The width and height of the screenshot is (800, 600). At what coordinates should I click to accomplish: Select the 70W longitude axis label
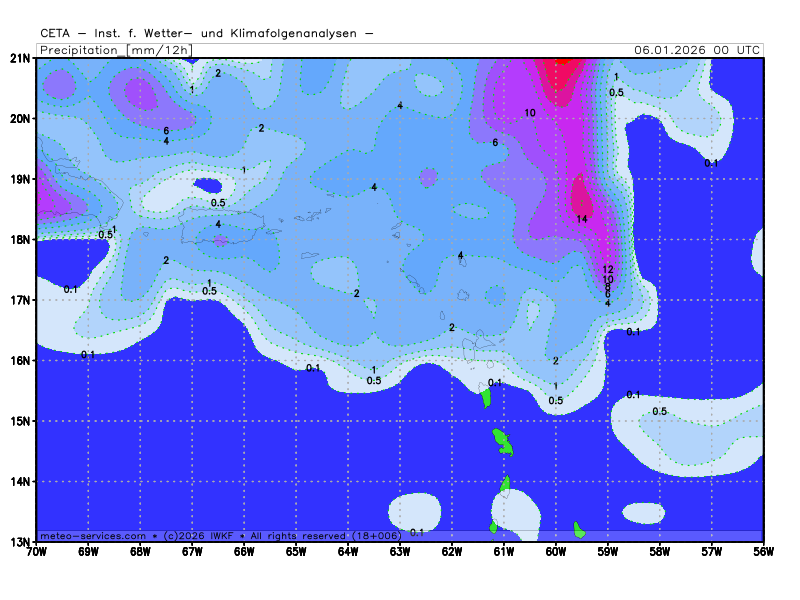(36, 551)
